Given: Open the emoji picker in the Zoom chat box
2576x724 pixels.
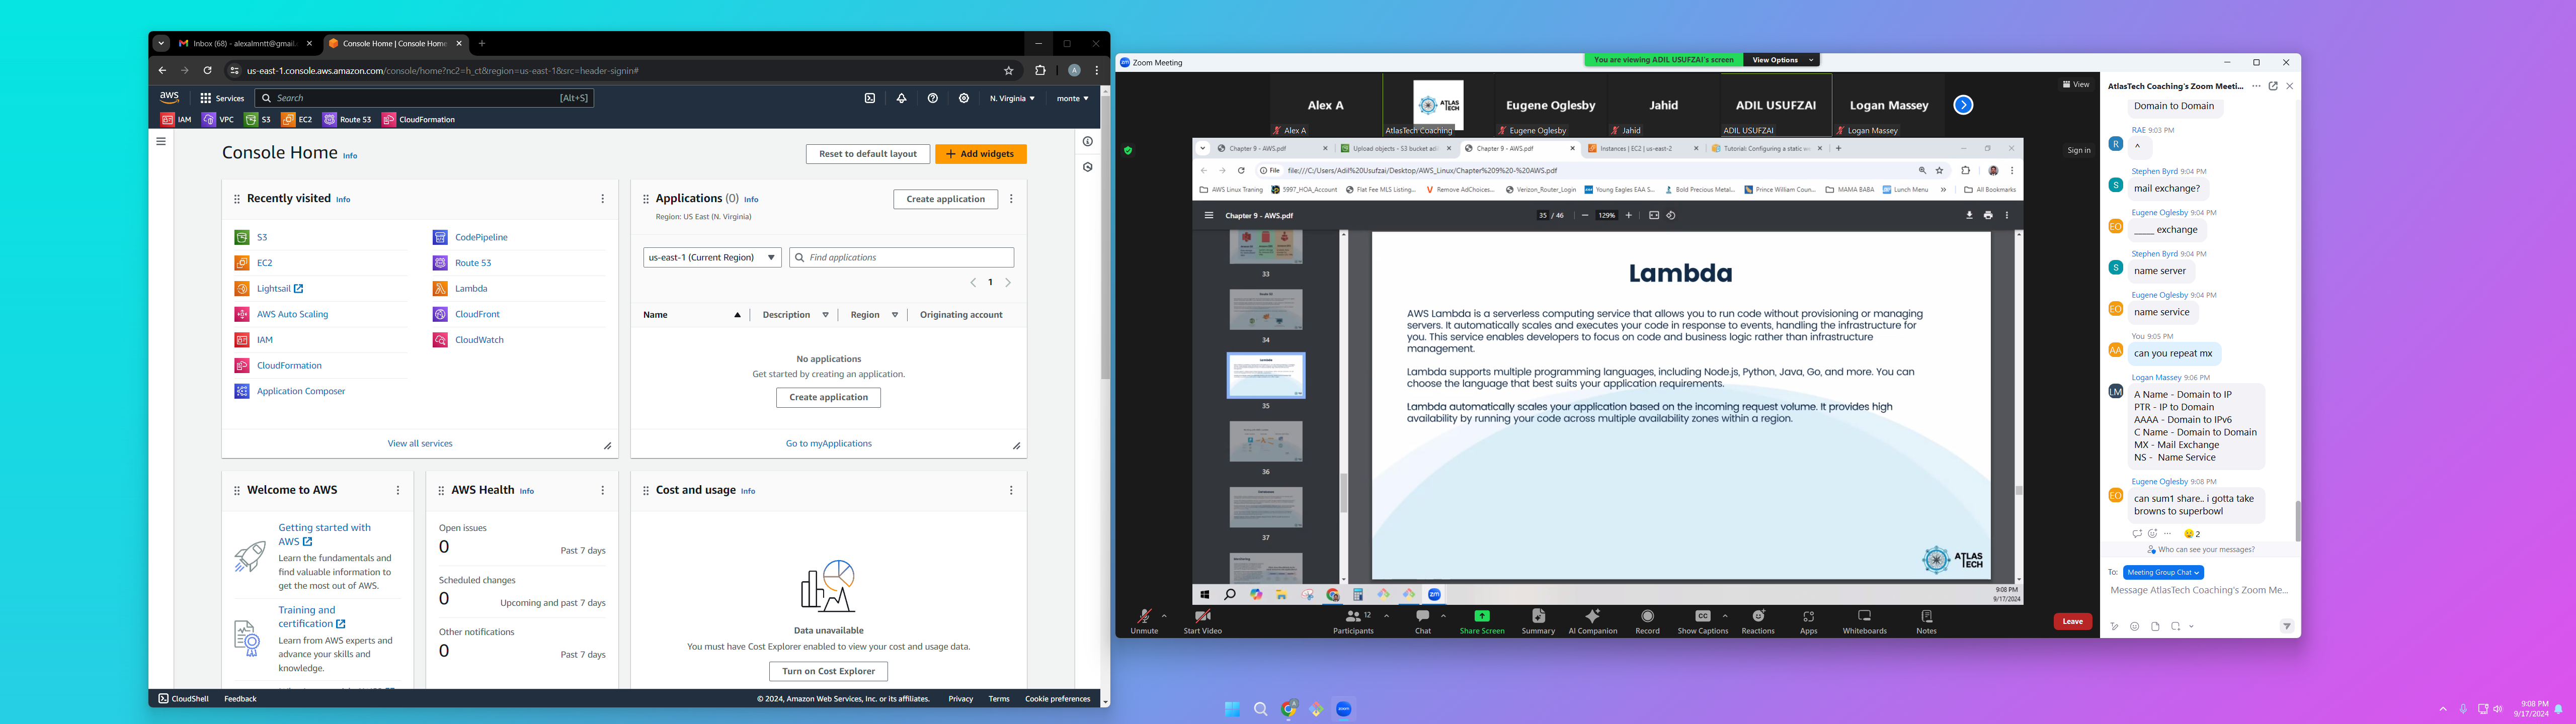Looking at the screenshot, I should 2134,627.
